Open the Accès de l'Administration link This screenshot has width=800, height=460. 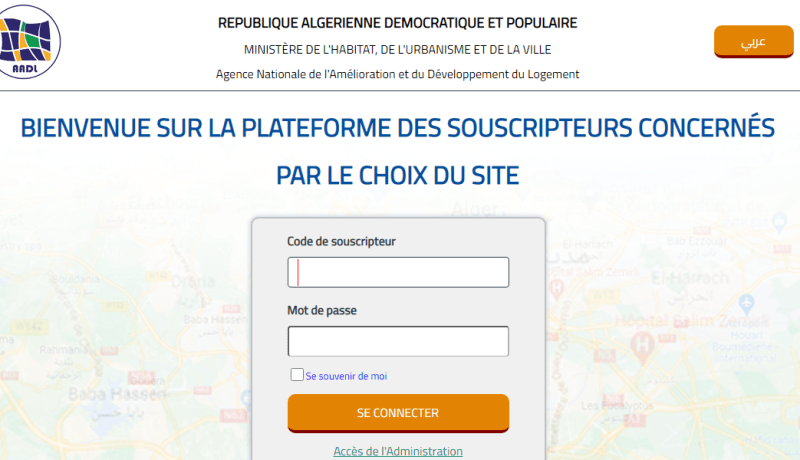398,451
